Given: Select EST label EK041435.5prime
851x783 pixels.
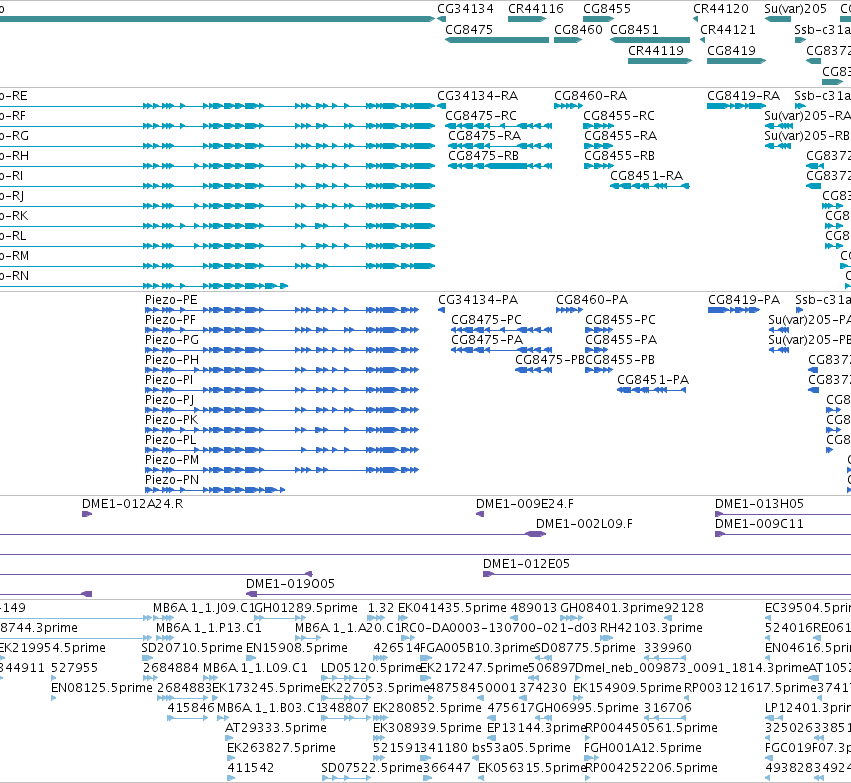Looking at the screenshot, I should coord(452,608).
